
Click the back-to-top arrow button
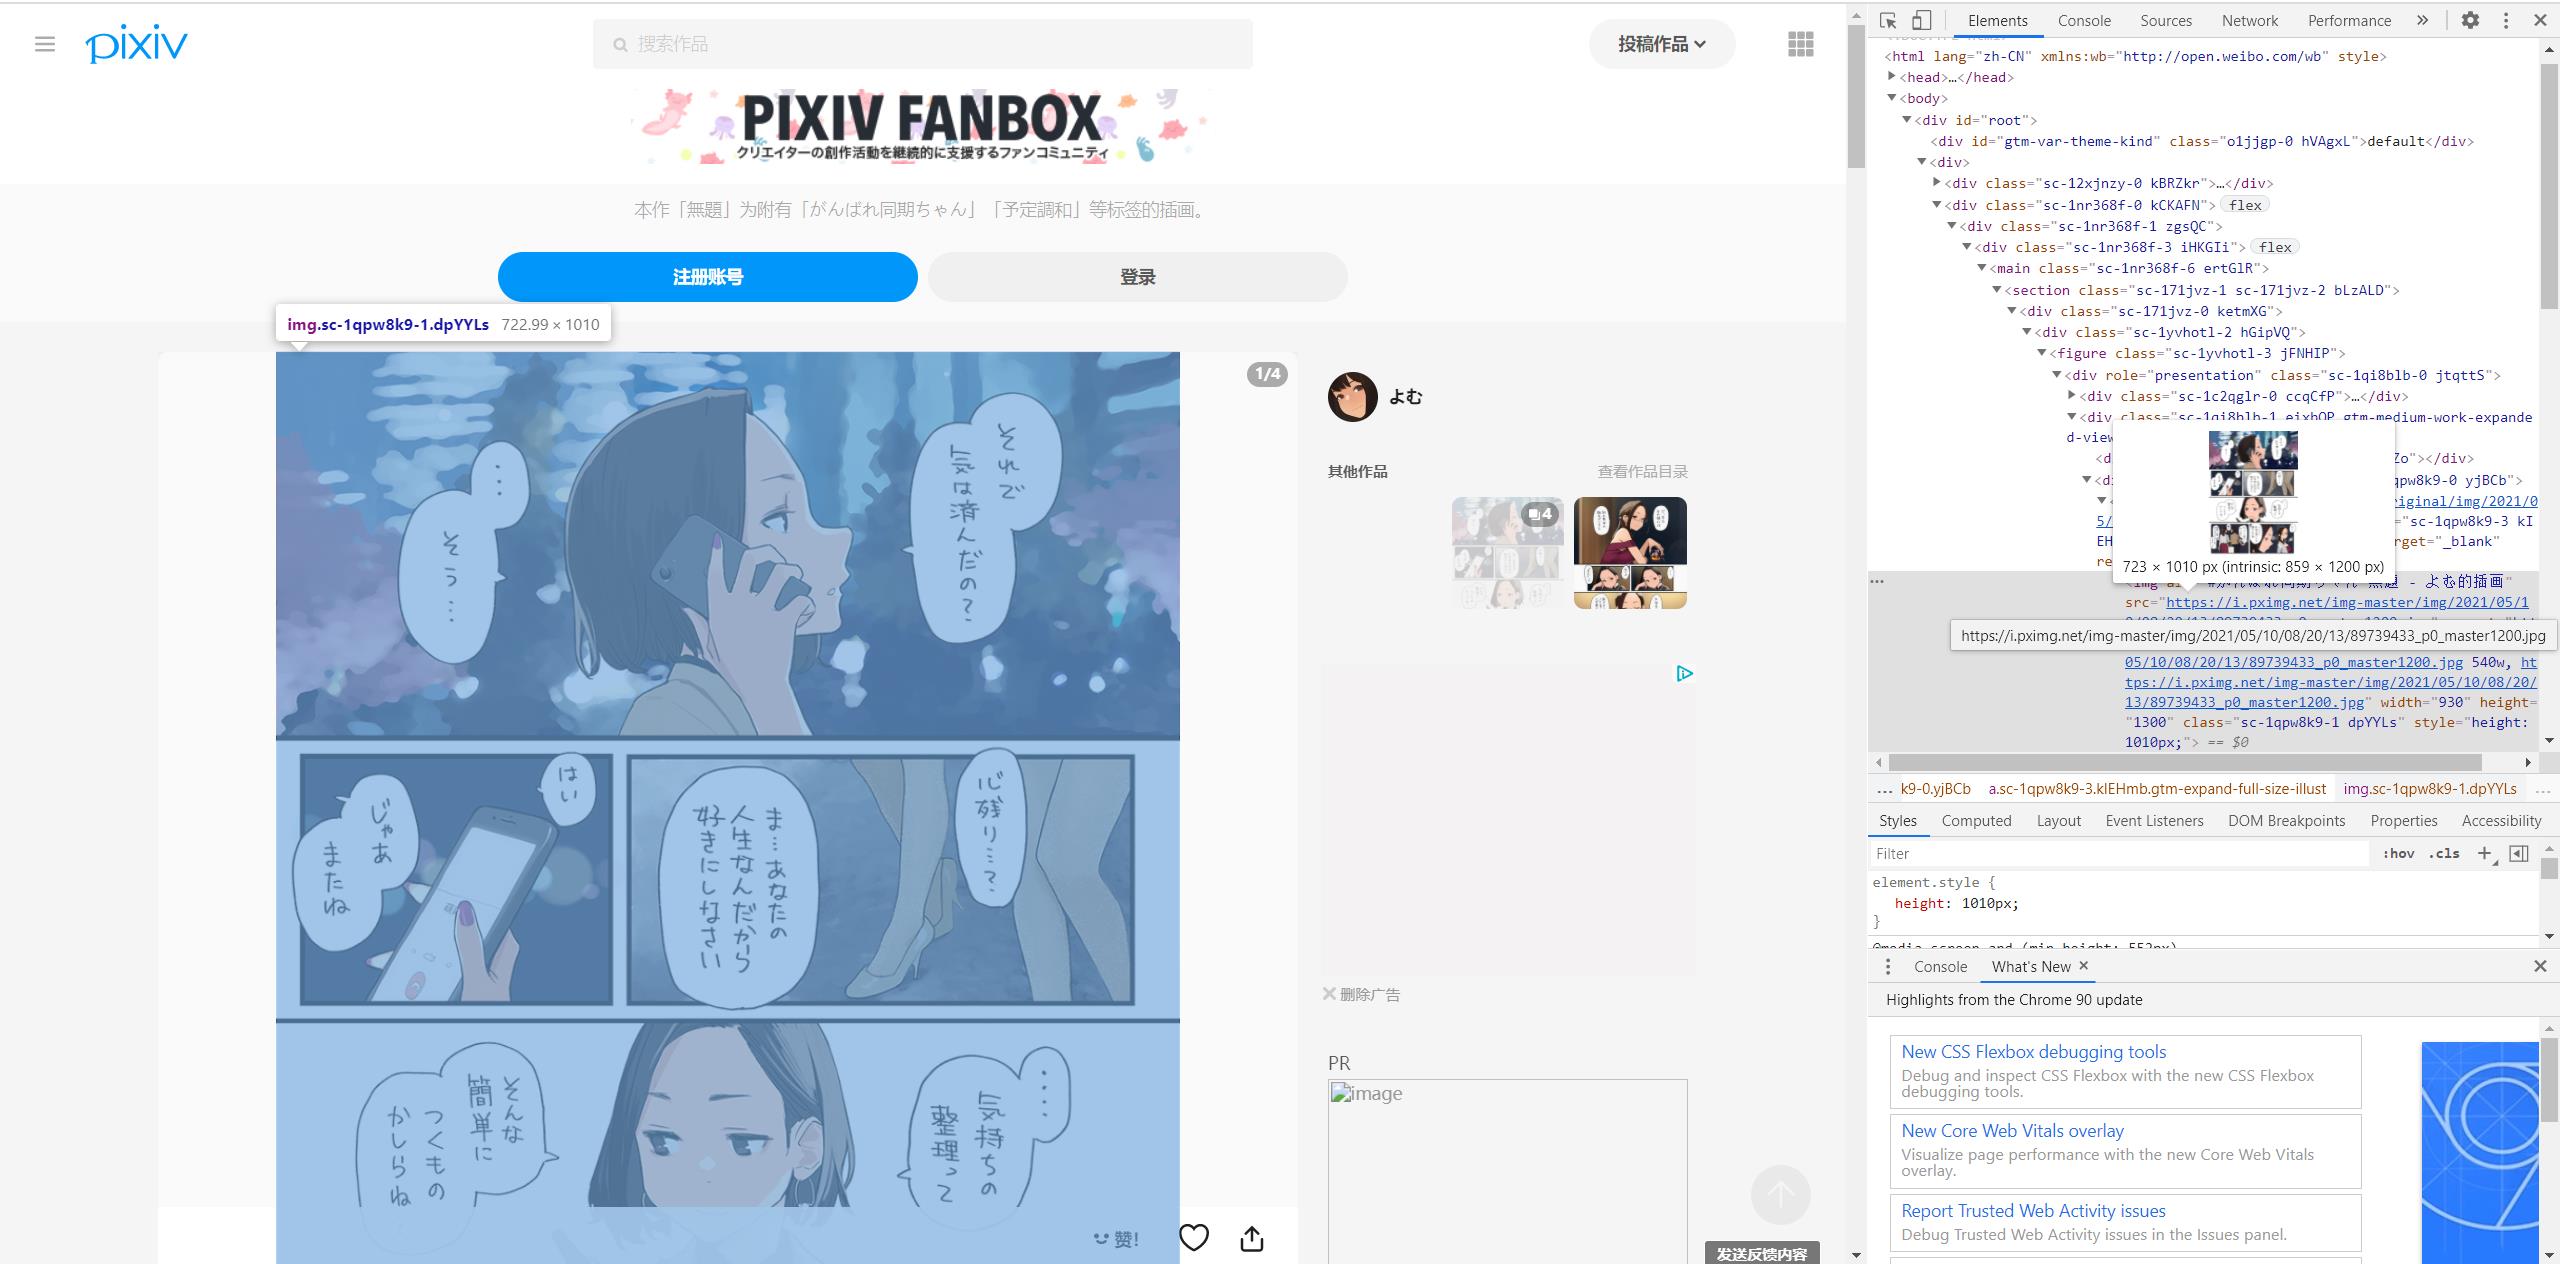pyautogui.click(x=1780, y=1194)
